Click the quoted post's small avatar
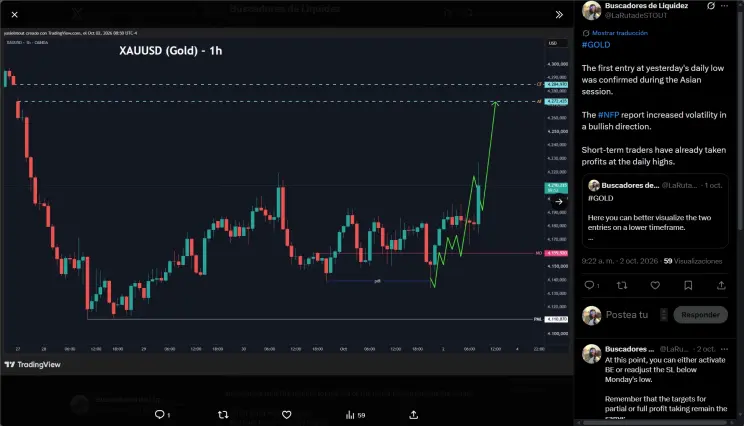The width and height of the screenshot is (744, 426). [x=594, y=185]
